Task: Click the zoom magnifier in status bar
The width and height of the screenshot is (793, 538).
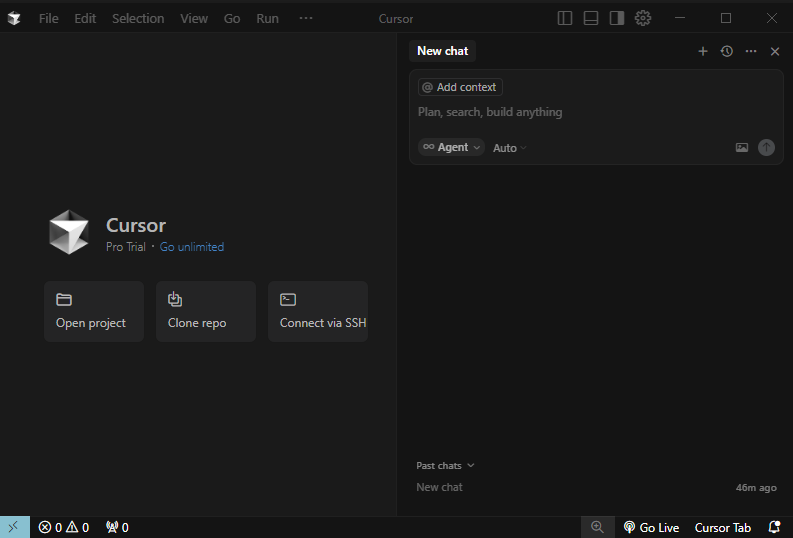Action: 597,527
